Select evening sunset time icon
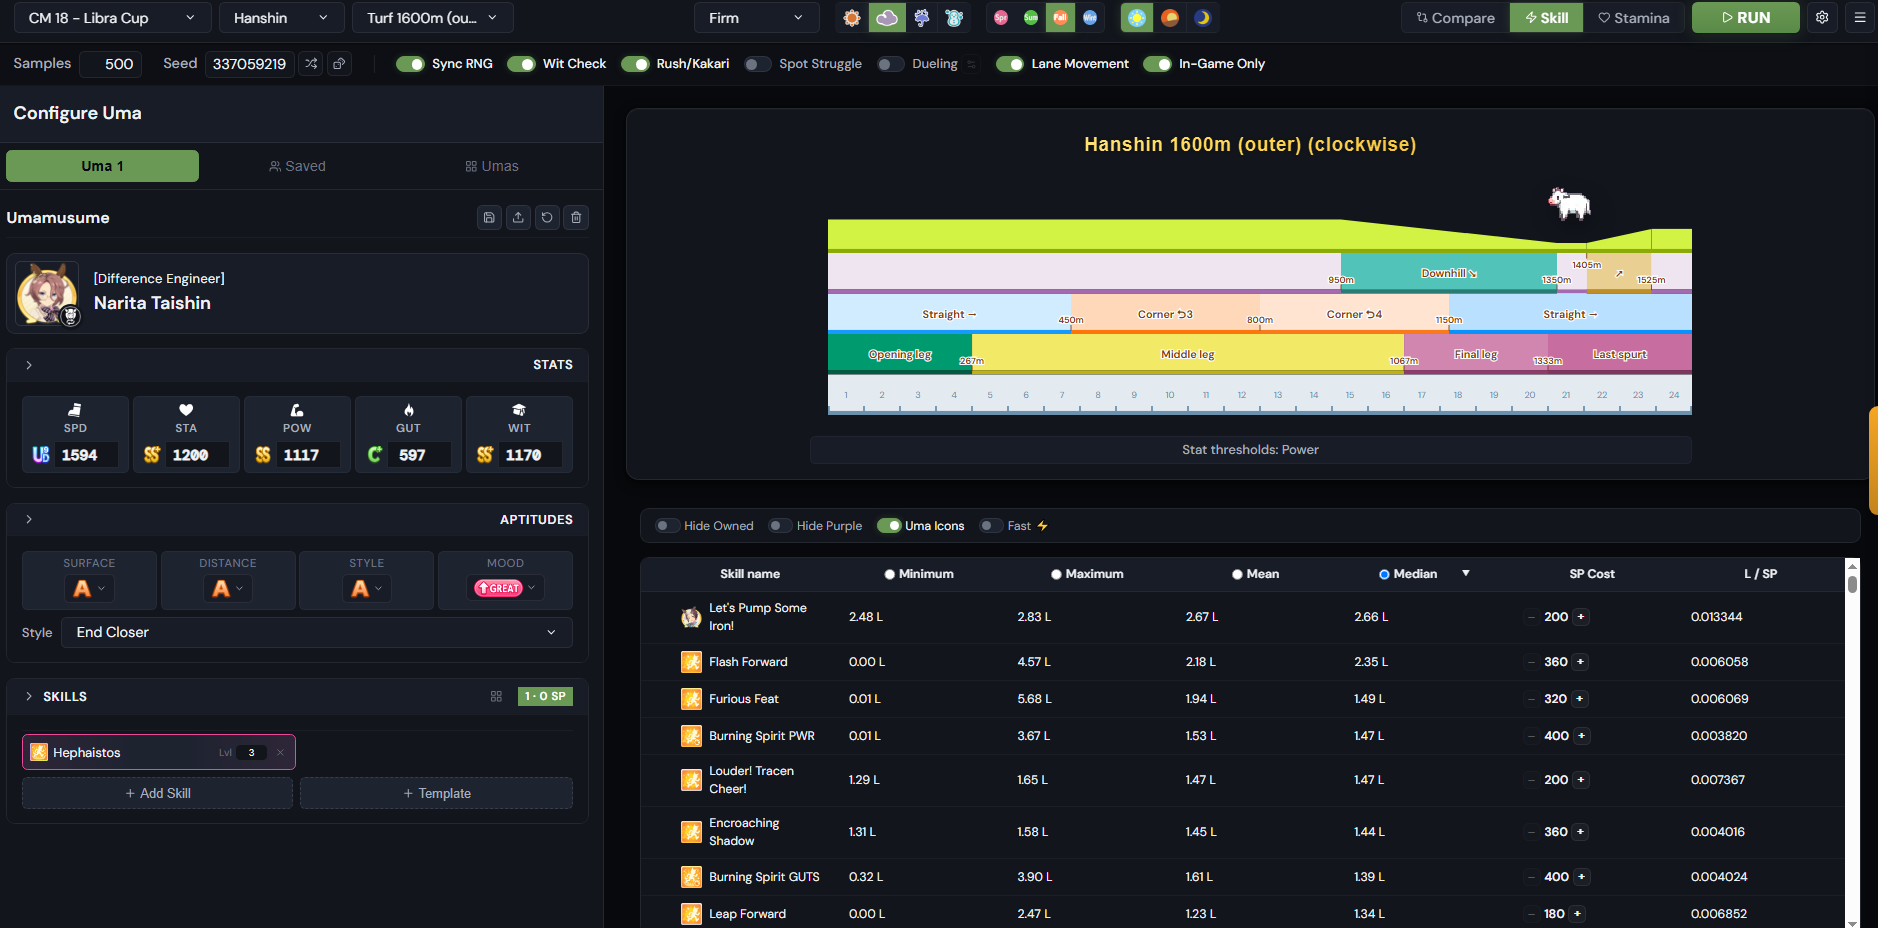The image size is (1878, 928). [1170, 18]
